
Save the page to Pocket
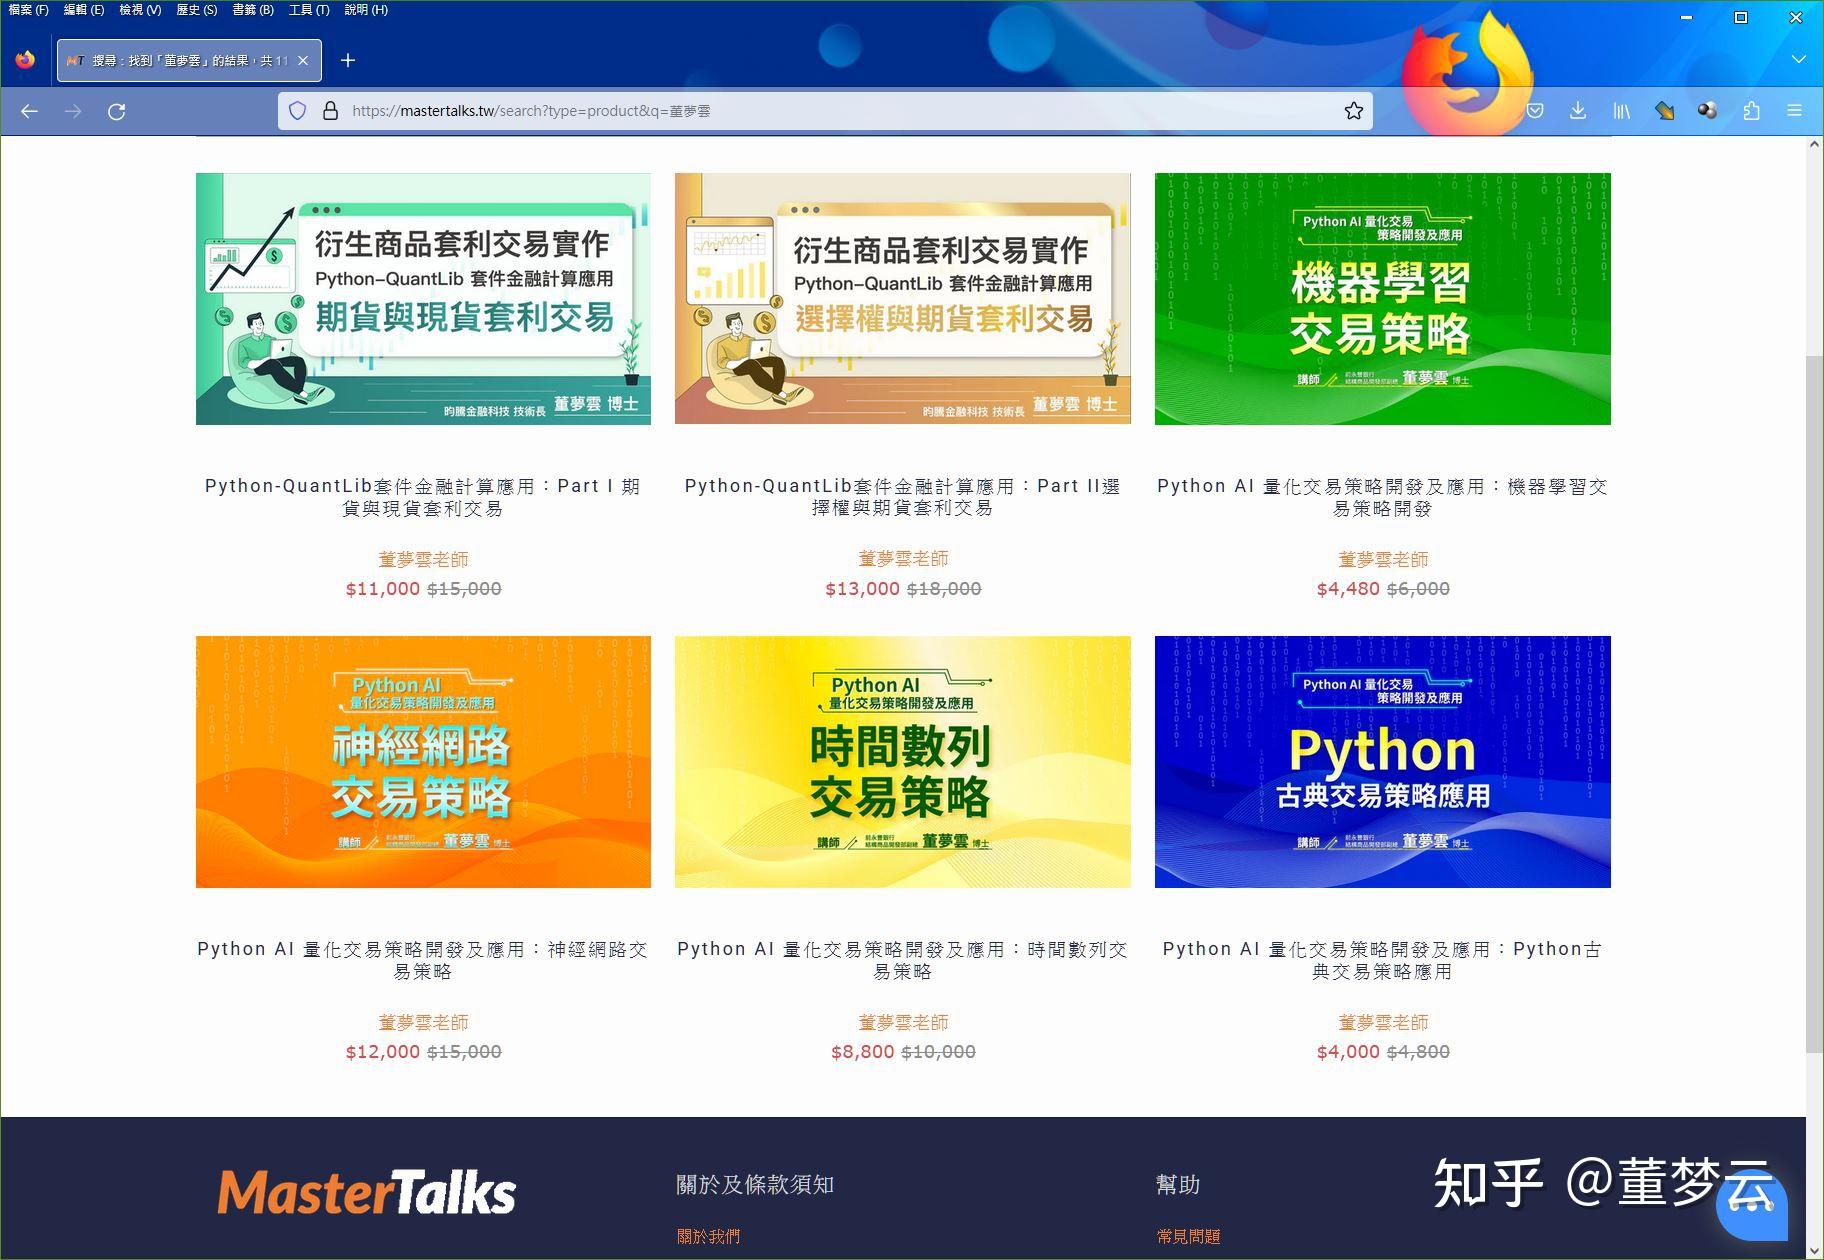click(x=1534, y=111)
